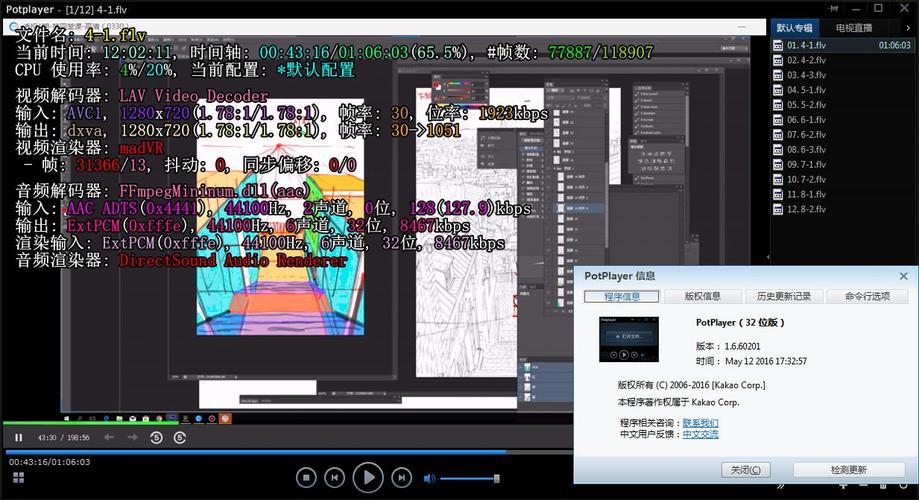919x500 pixels.
Task: Click the colorful artwork canvas in the video
Action: tap(280, 217)
